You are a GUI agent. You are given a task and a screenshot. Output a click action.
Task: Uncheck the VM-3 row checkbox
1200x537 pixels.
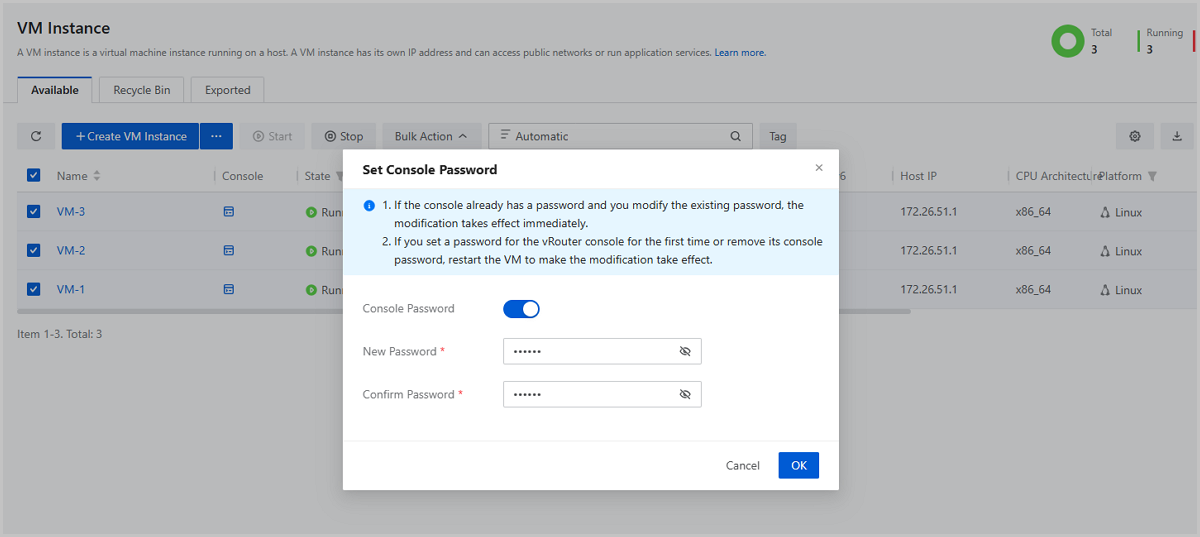pos(34,212)
